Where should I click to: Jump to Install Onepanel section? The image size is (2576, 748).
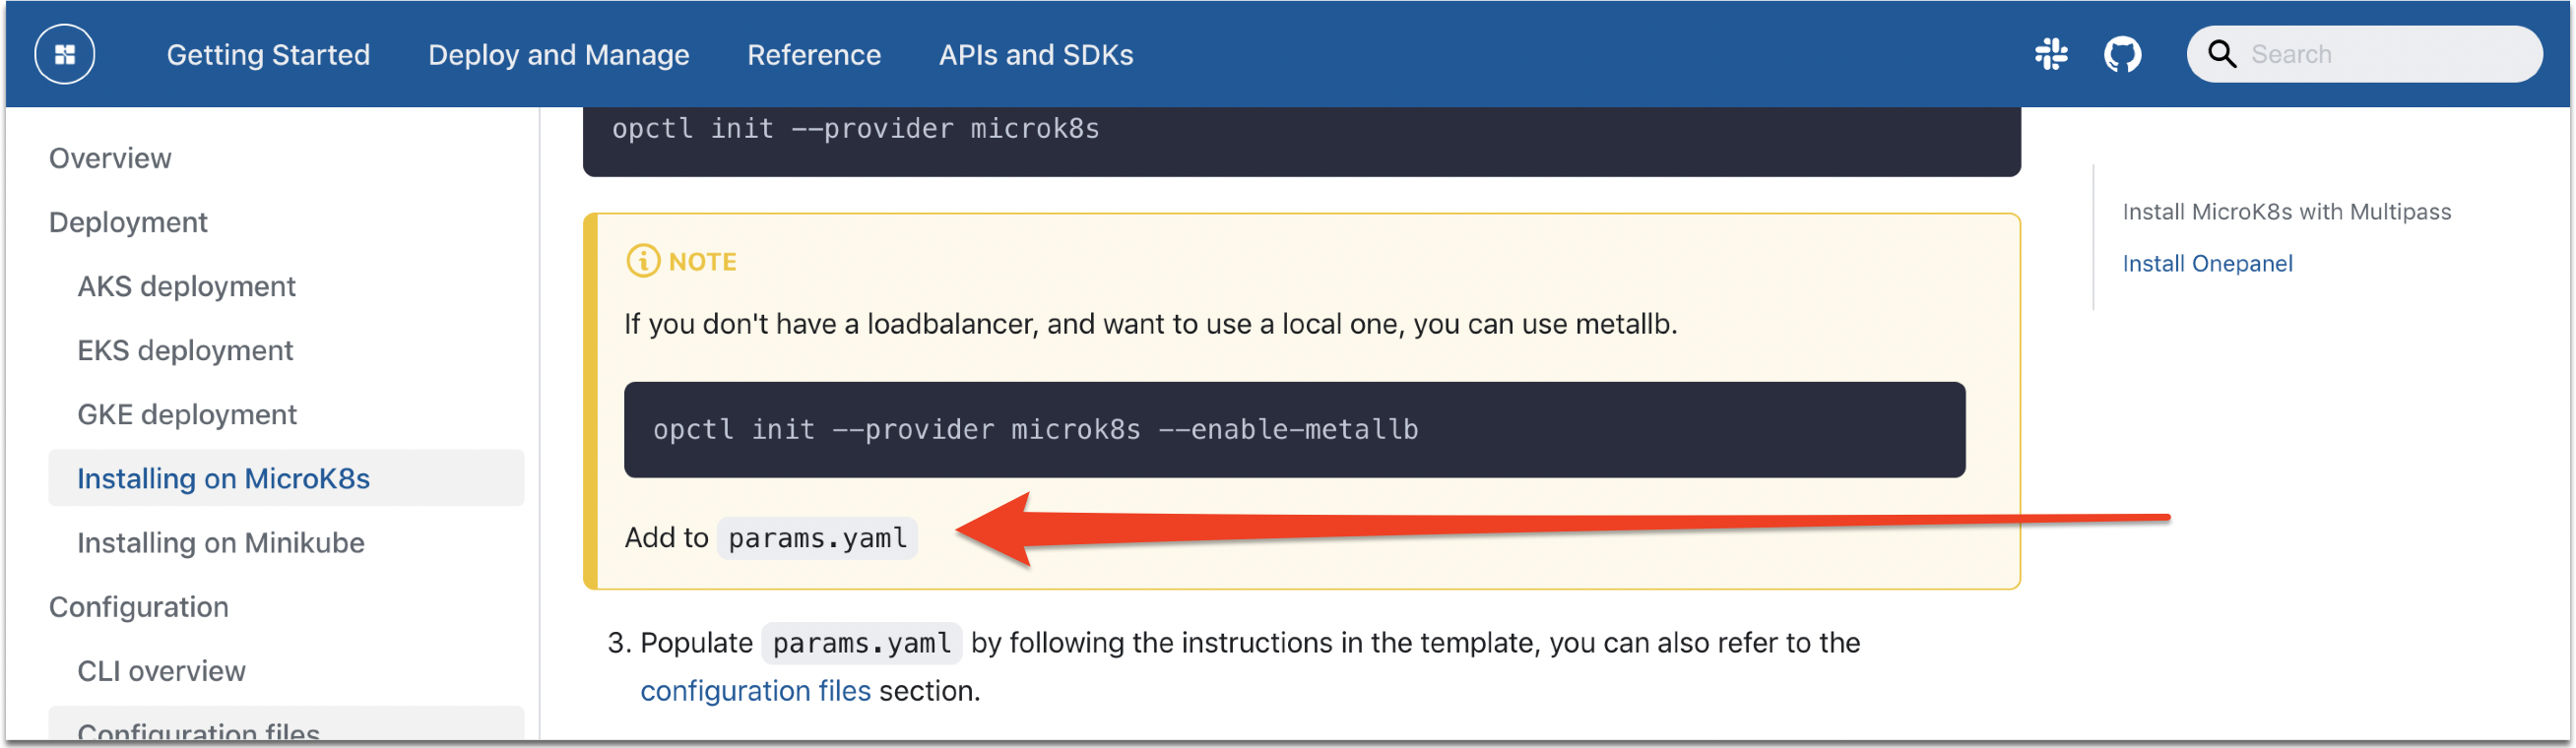tap(2207, 263)
